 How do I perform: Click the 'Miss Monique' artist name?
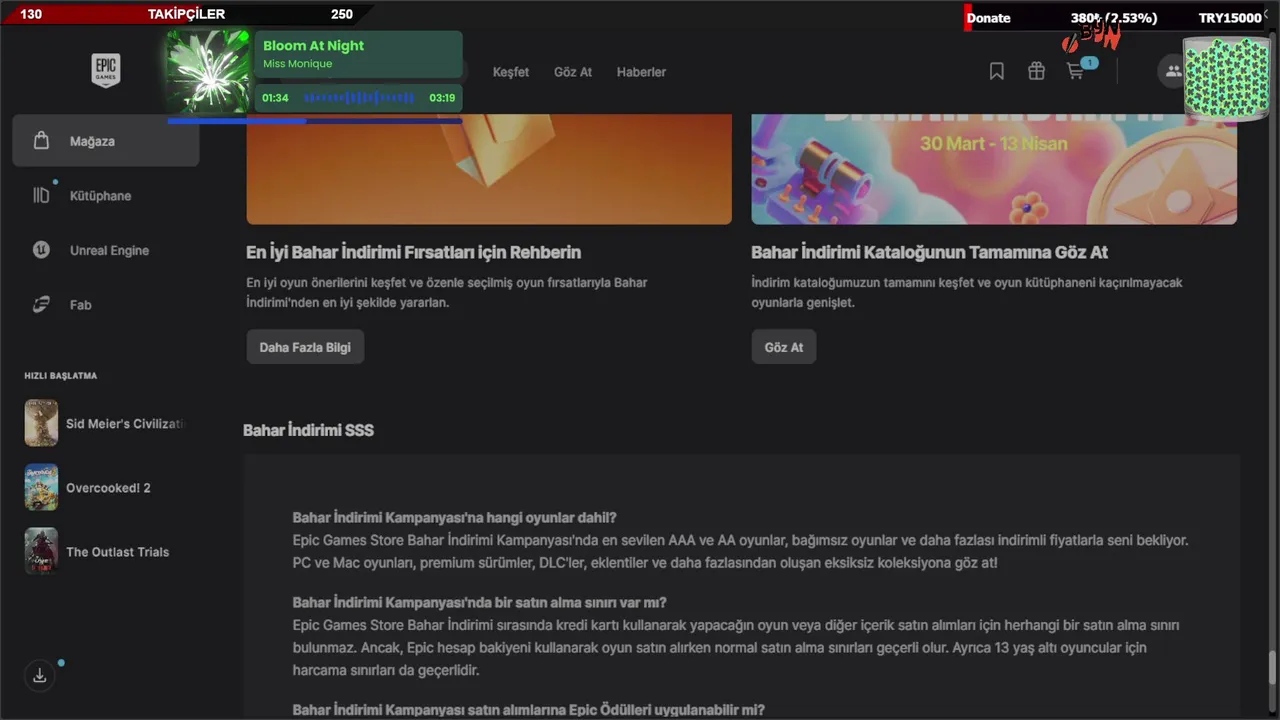[x=297, y=64]
